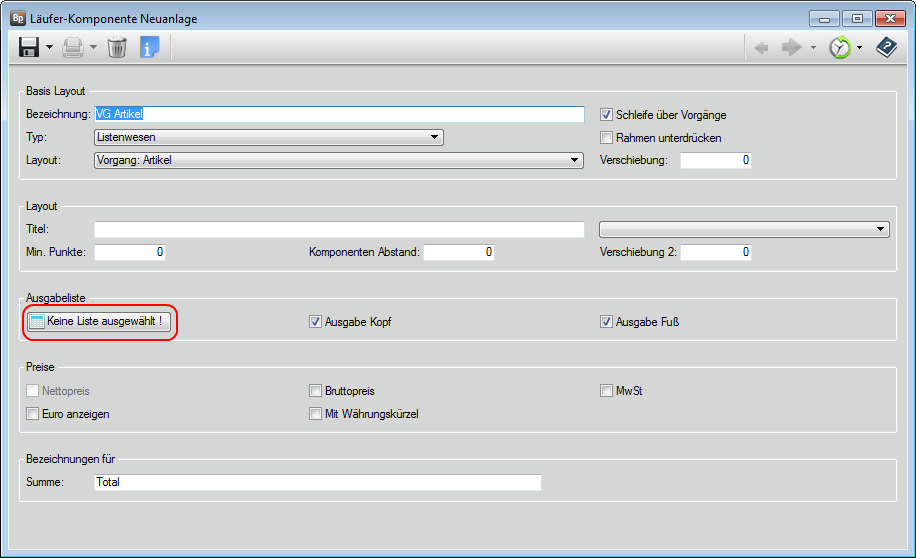Uncheck Schleife über Vorgänge checkbox

tap(606, 115)
